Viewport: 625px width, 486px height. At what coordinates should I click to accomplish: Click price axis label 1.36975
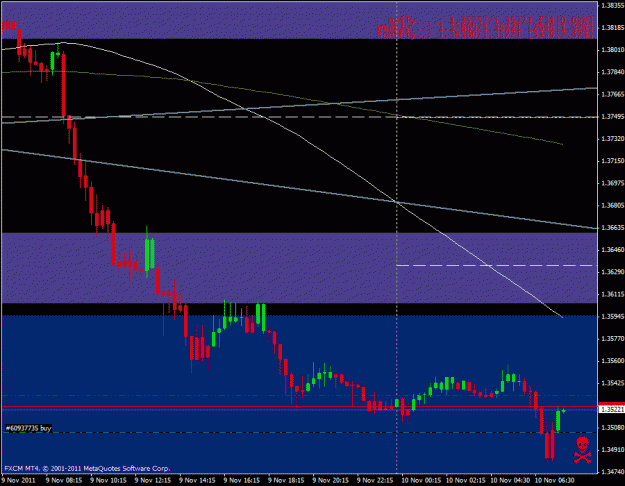(613, 183)
